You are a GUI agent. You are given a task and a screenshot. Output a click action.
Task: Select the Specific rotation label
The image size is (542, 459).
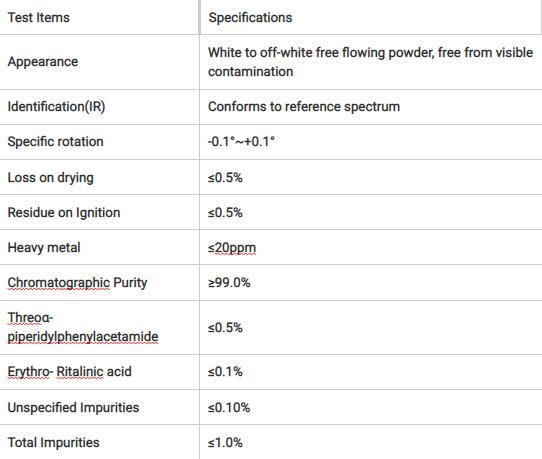click(x=55, y=142)
